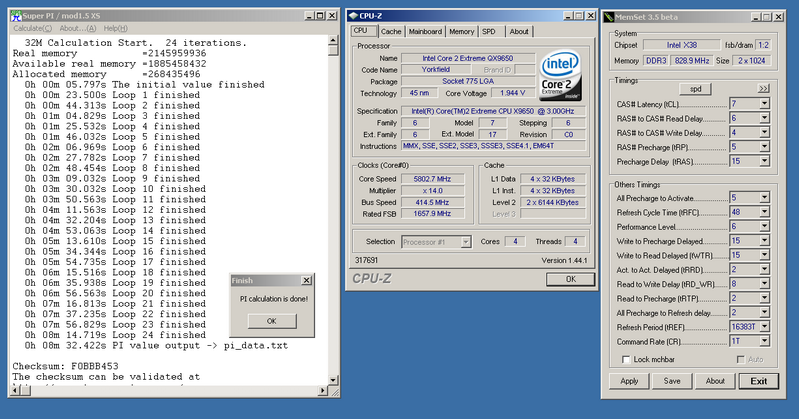Image resolution: width=799 pixels, height=419 pixels.
Task: Switch to the About tab in CPU-Z
Action: [x=519, y=32]
